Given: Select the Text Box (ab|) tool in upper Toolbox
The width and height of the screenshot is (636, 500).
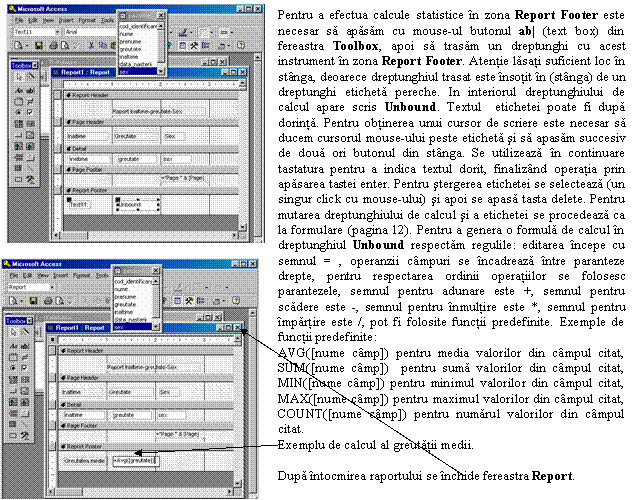Looking at the screenshot, I should [x=29, y=88].
